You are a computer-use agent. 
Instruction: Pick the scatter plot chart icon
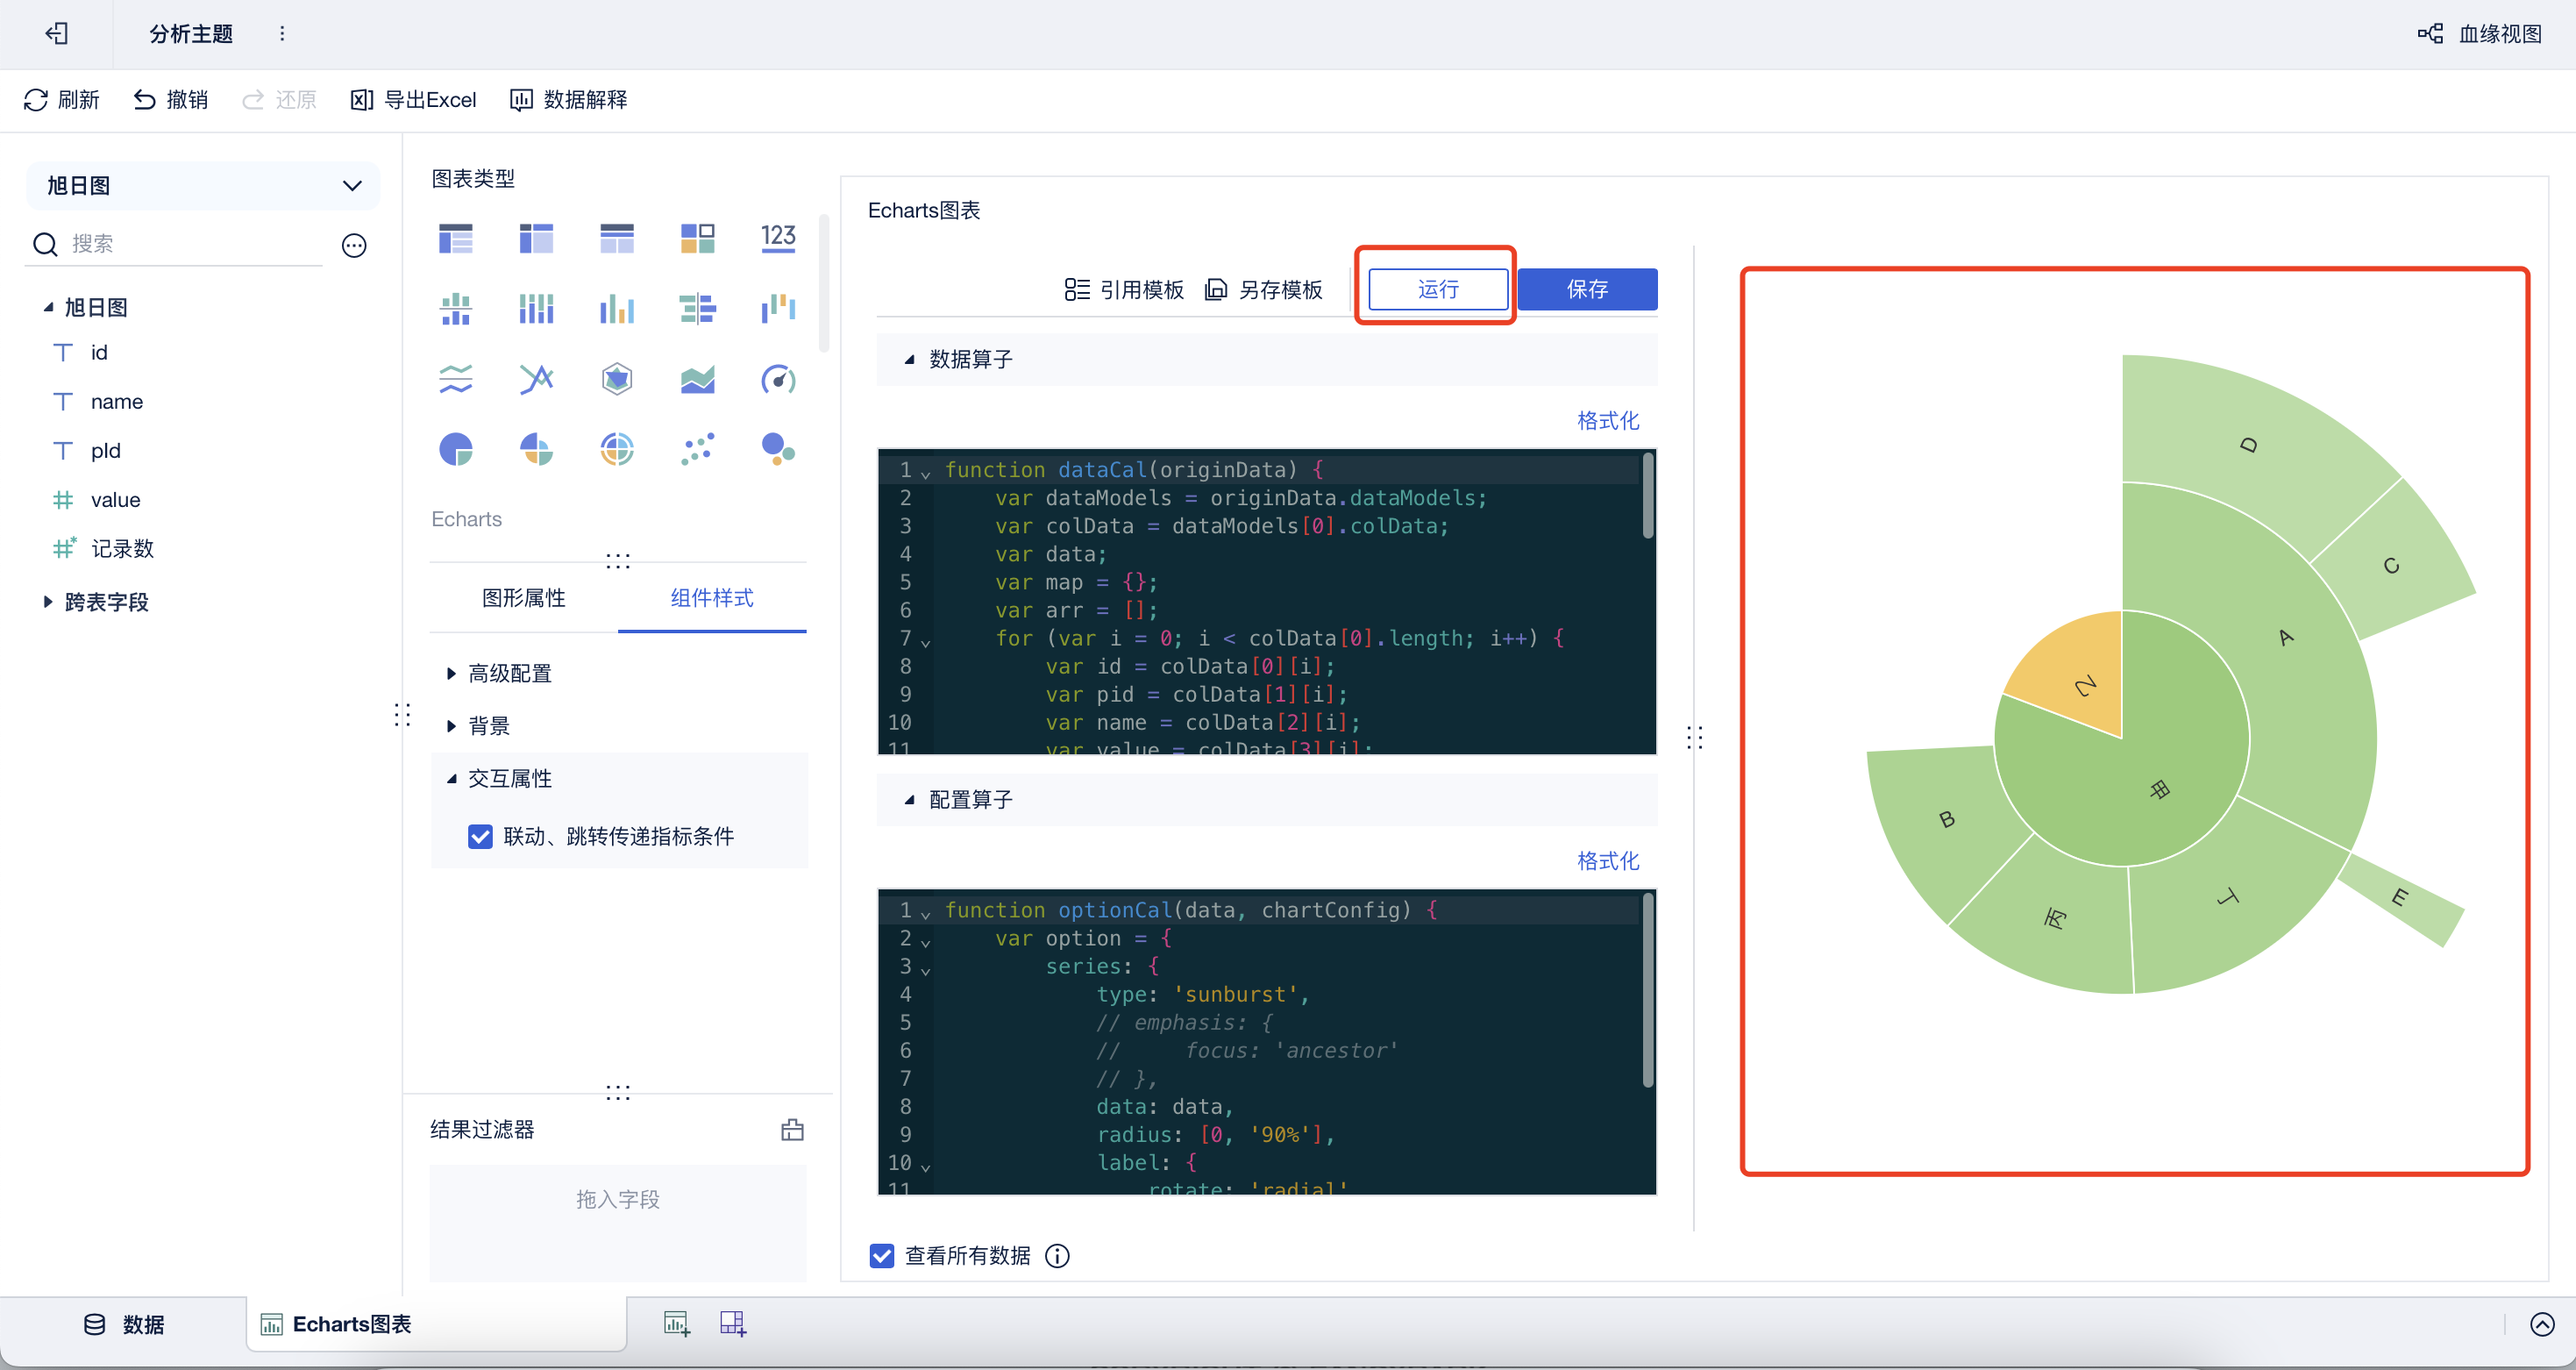(697, 450)
